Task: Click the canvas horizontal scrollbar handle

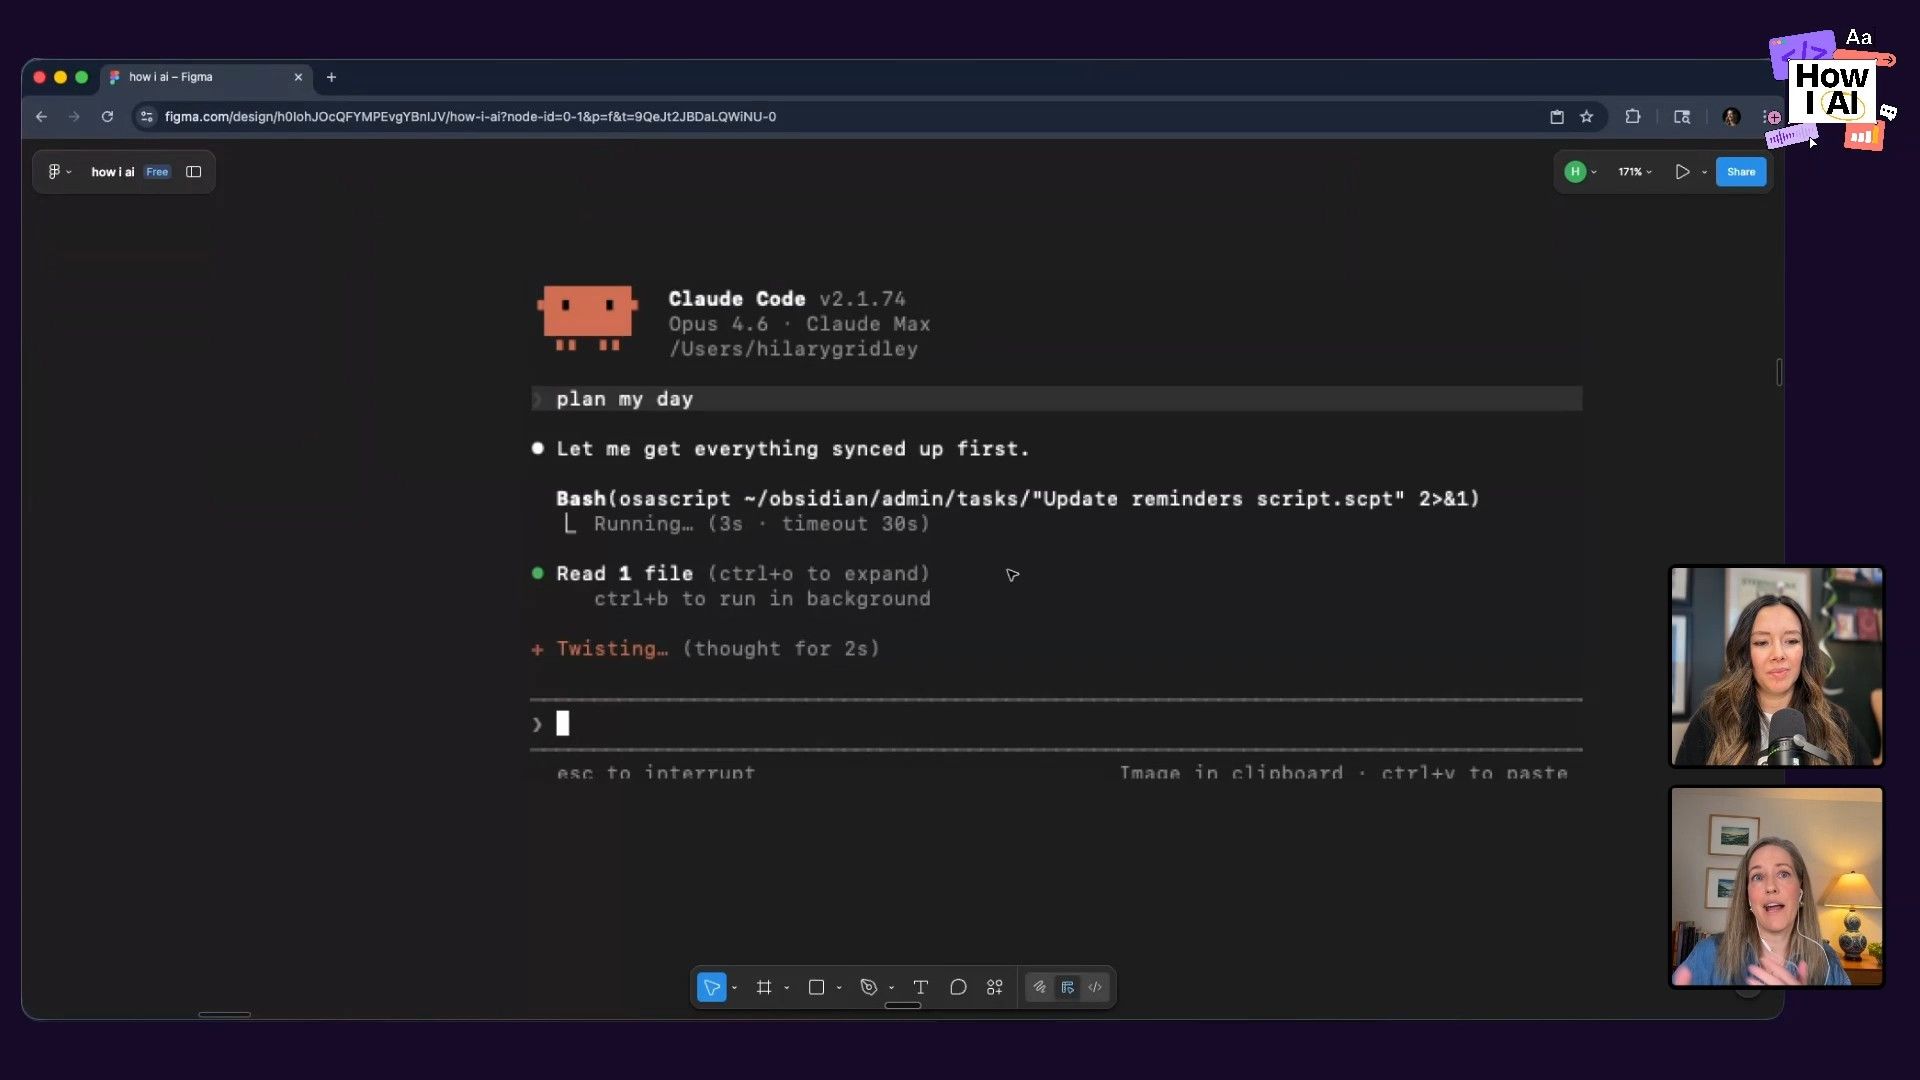Action: 224,1014
